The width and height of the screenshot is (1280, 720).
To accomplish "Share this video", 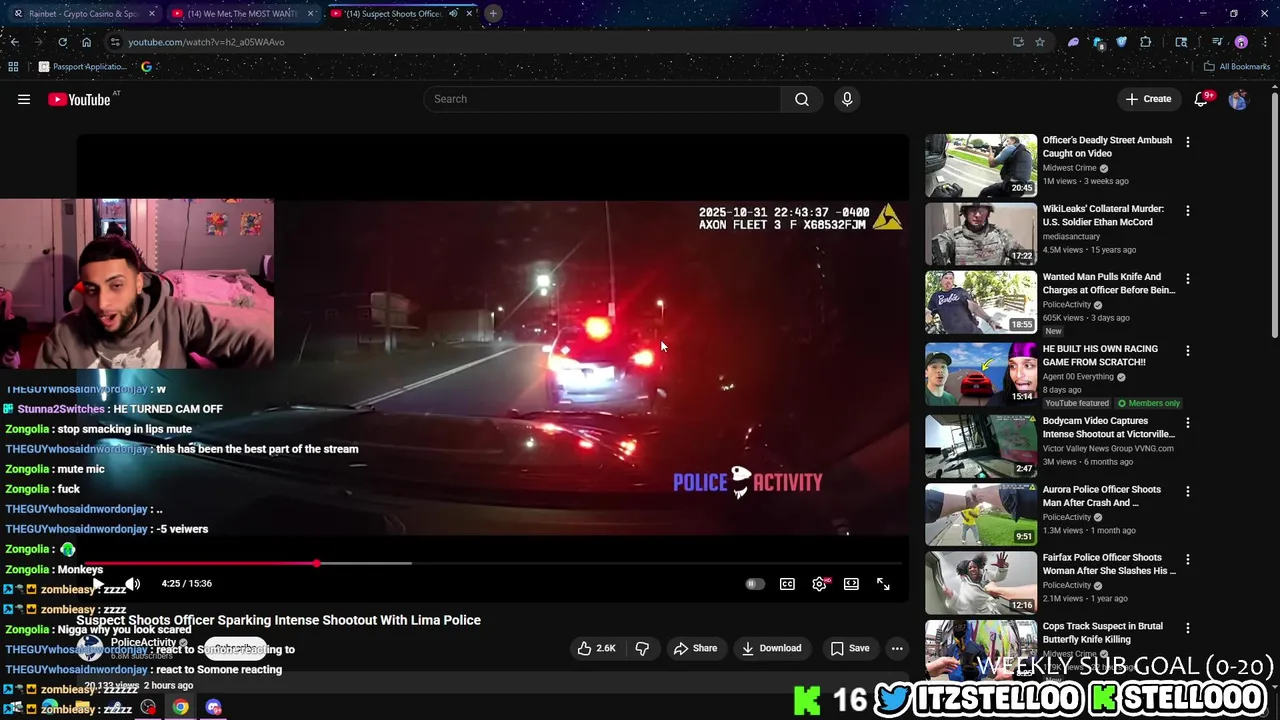I will [x=695, y=648].
